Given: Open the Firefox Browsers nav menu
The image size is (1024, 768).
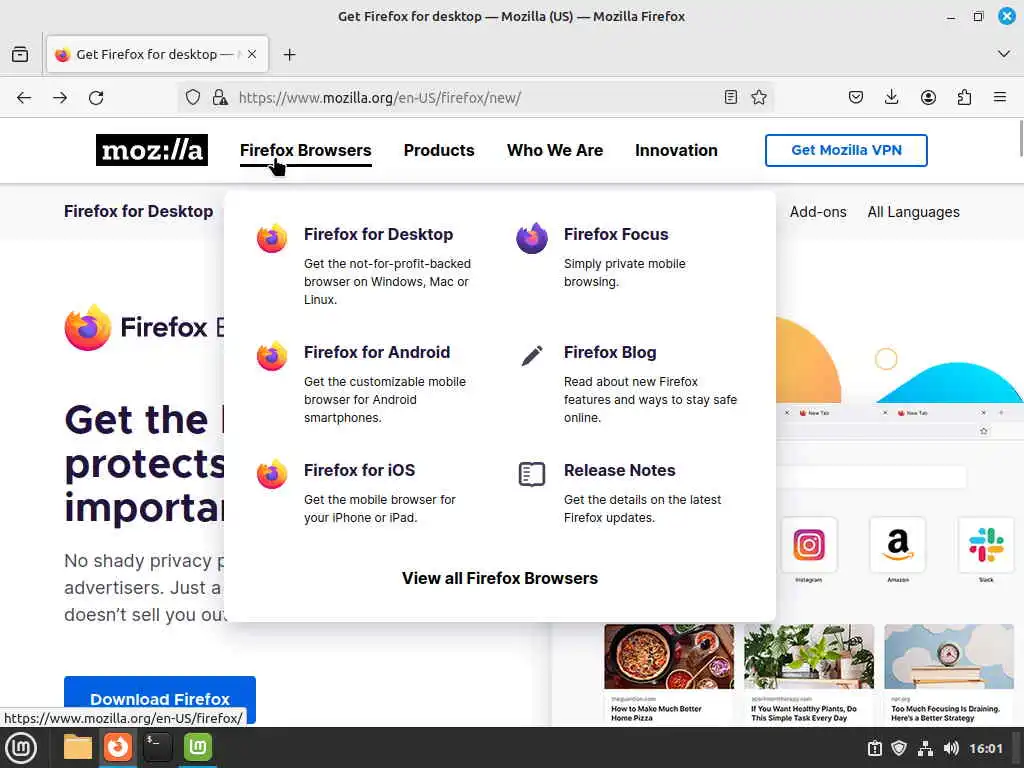Looking at the screenshot, I should click(306, 150).
